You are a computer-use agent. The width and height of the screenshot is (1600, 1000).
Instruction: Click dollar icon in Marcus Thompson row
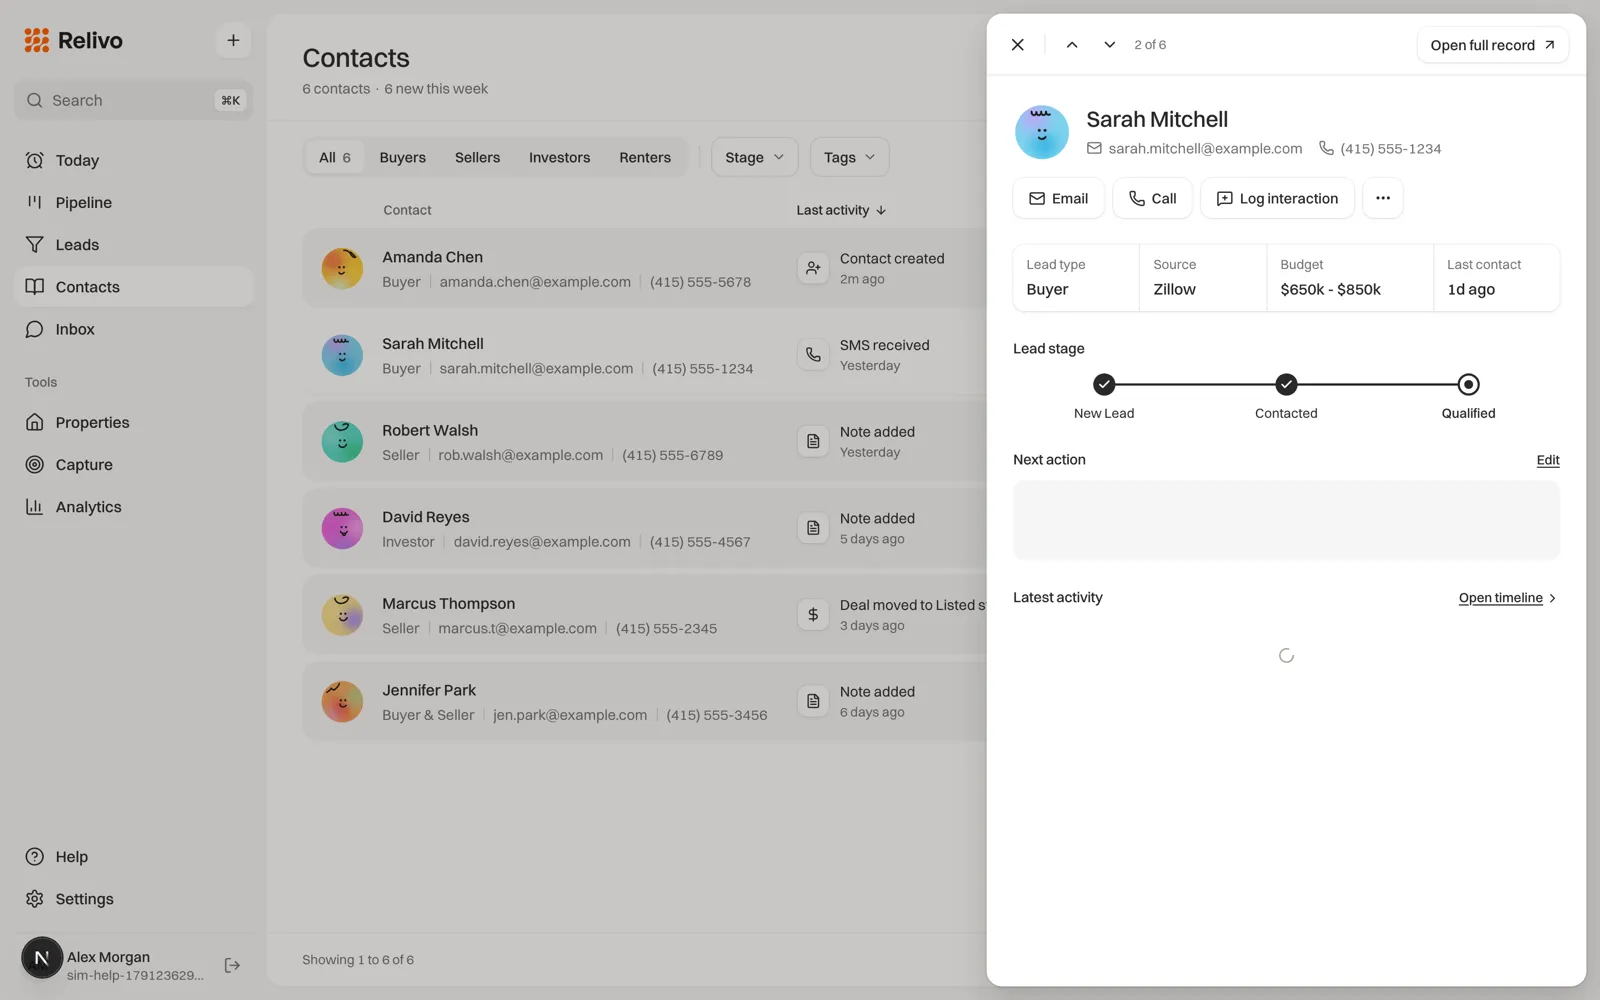click(813, 615)
